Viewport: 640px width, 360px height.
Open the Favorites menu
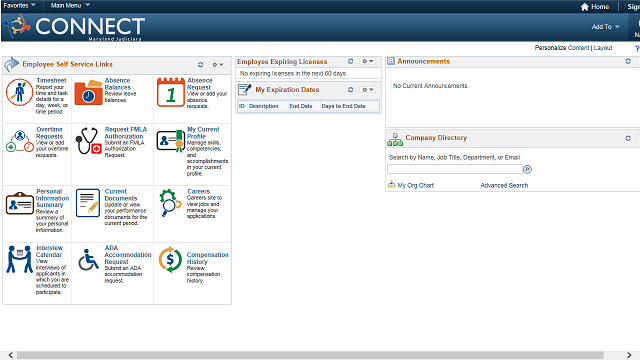coord(19,5)
